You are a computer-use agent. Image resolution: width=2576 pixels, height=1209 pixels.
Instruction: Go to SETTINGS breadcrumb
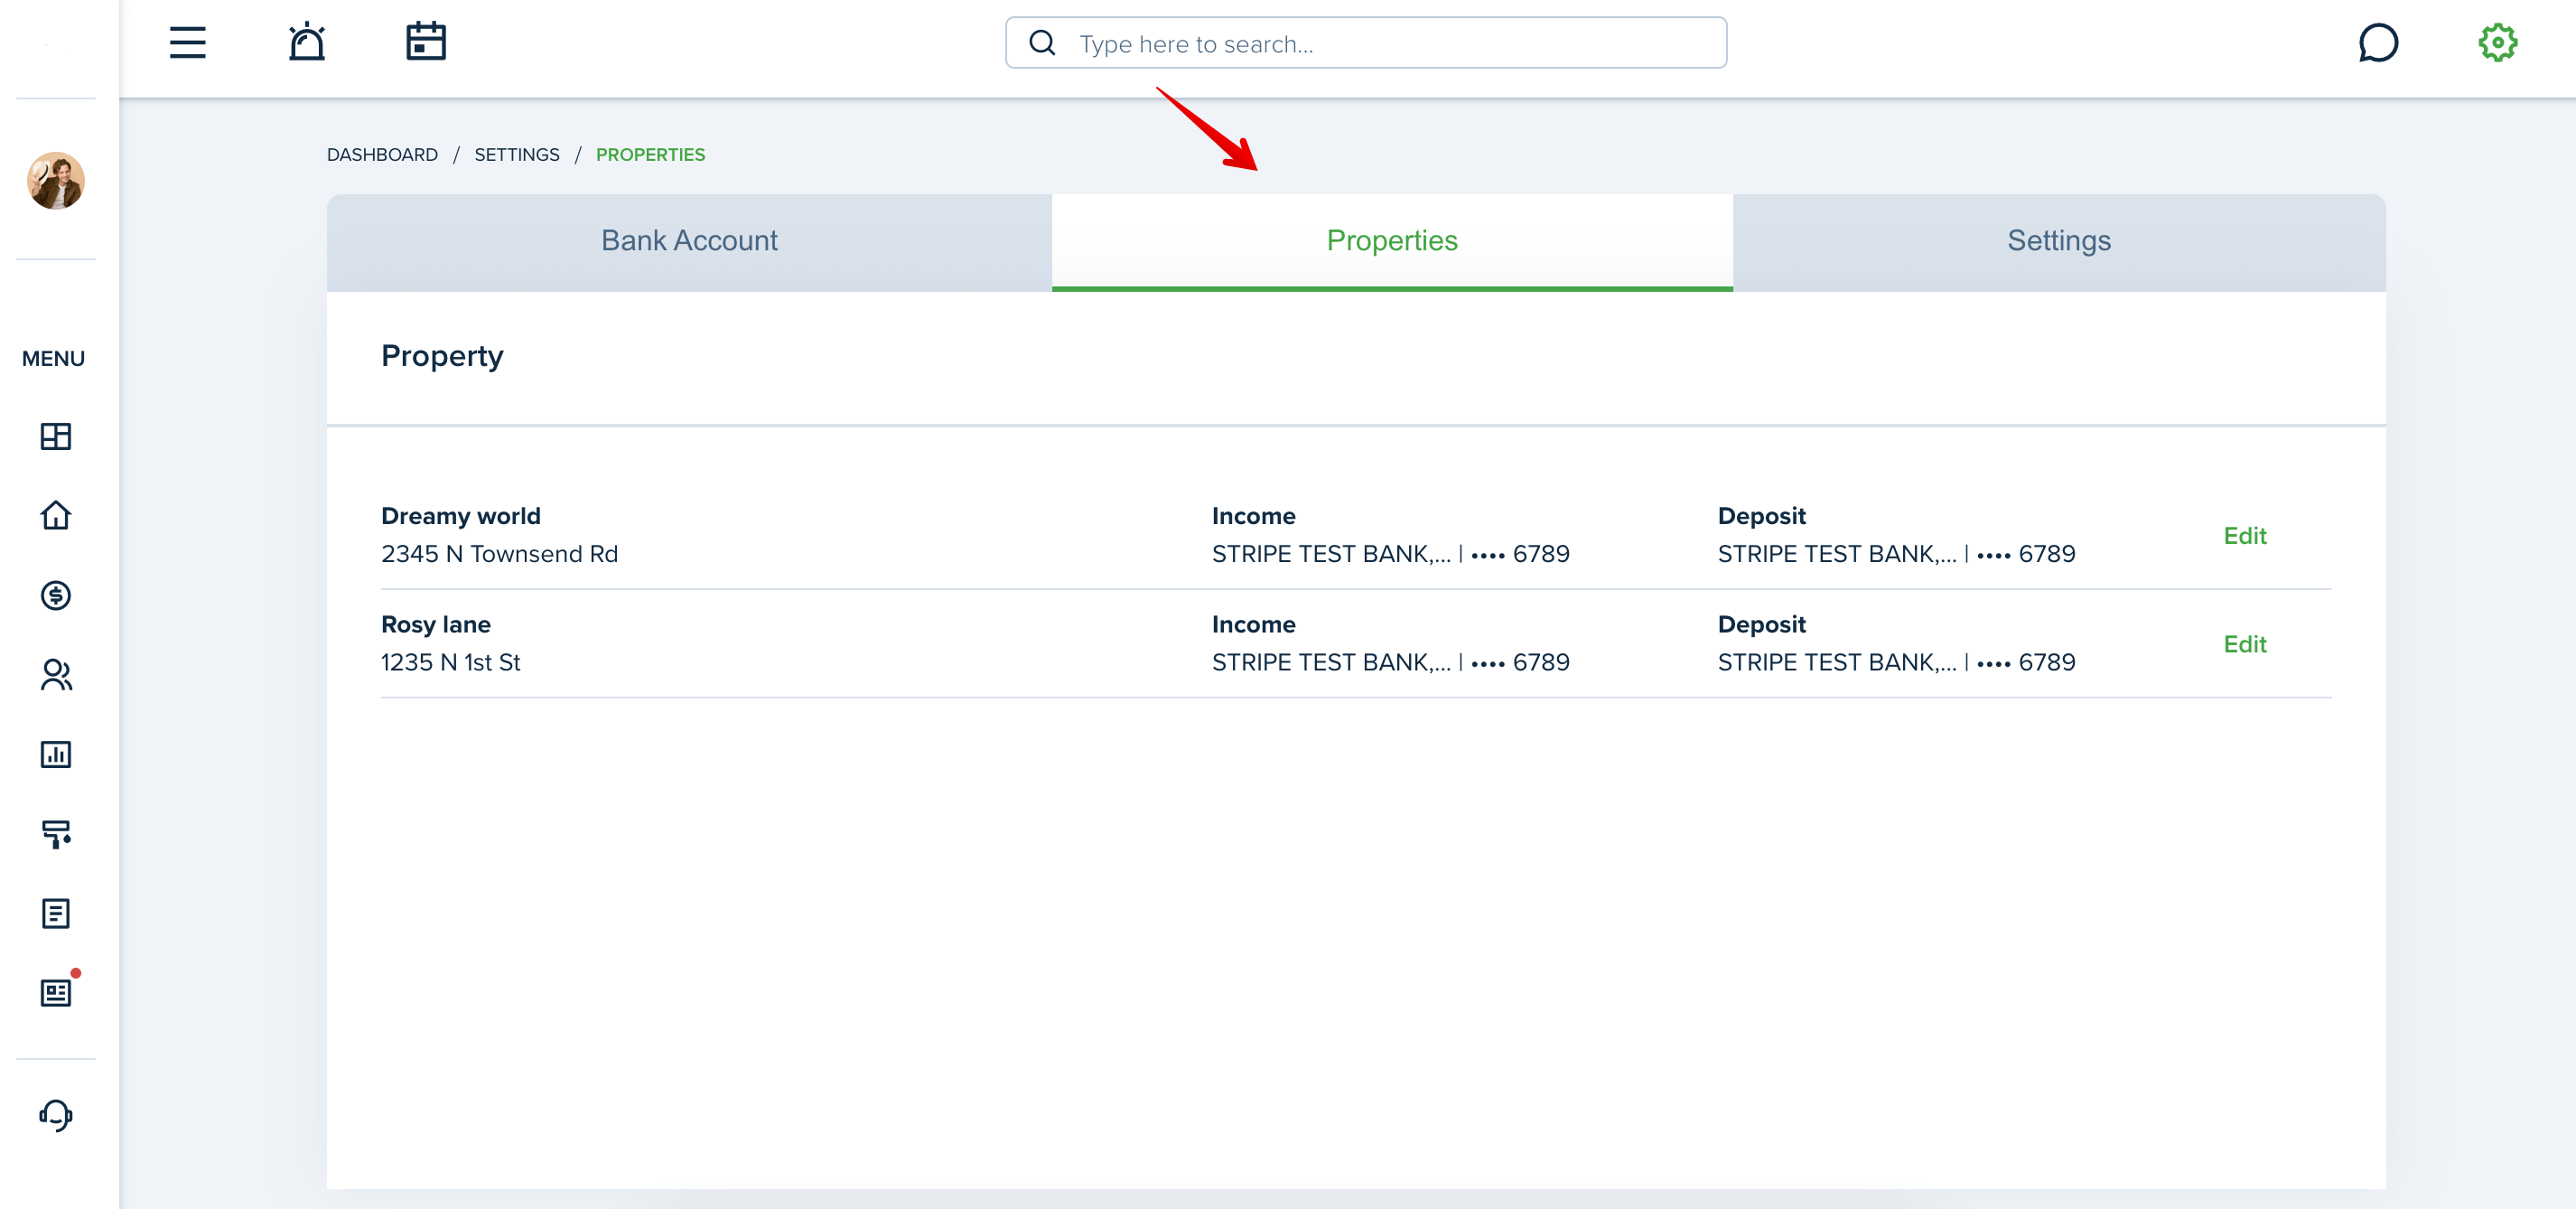[517, 155]
